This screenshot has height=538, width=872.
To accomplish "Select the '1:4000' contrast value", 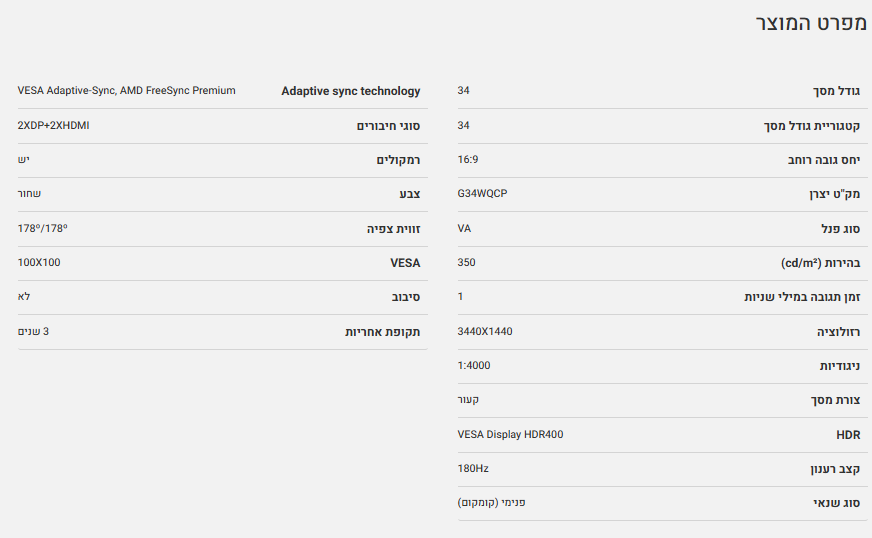I will pyautogui.click(x=474, y=365).
